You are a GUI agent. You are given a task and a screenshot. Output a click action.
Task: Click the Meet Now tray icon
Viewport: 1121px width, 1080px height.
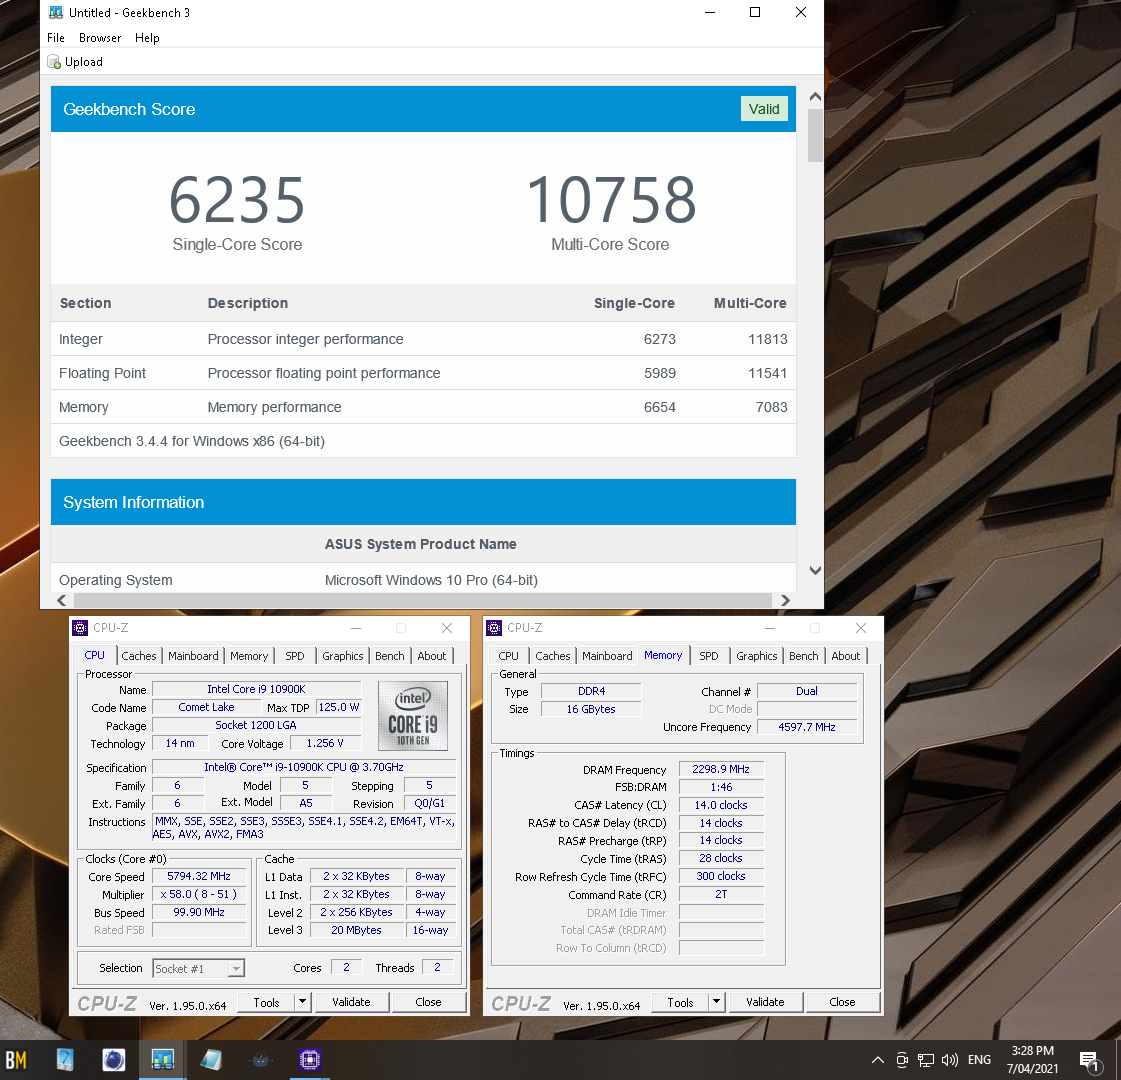pyautogui.click(x=902, y=1060)
